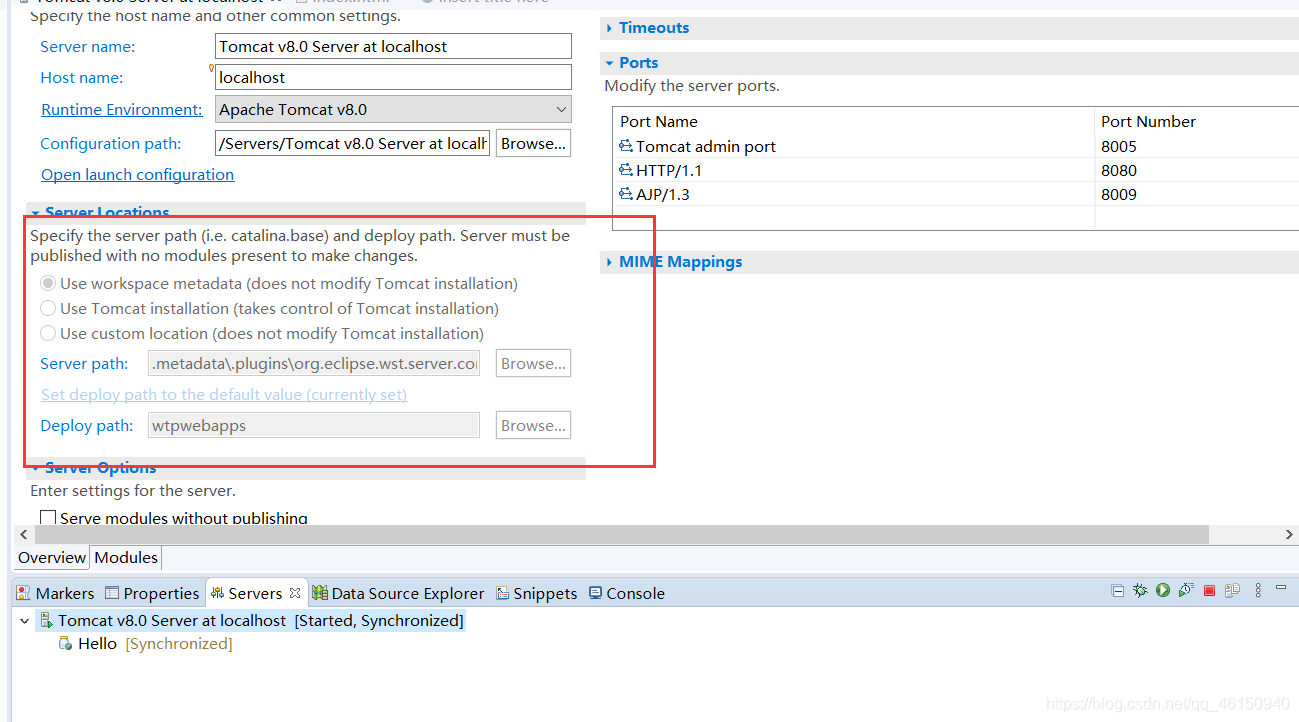Collapse all servers in Servers view
The width and height of the screenshot is (1299, 722).
tap(1118, 591)
